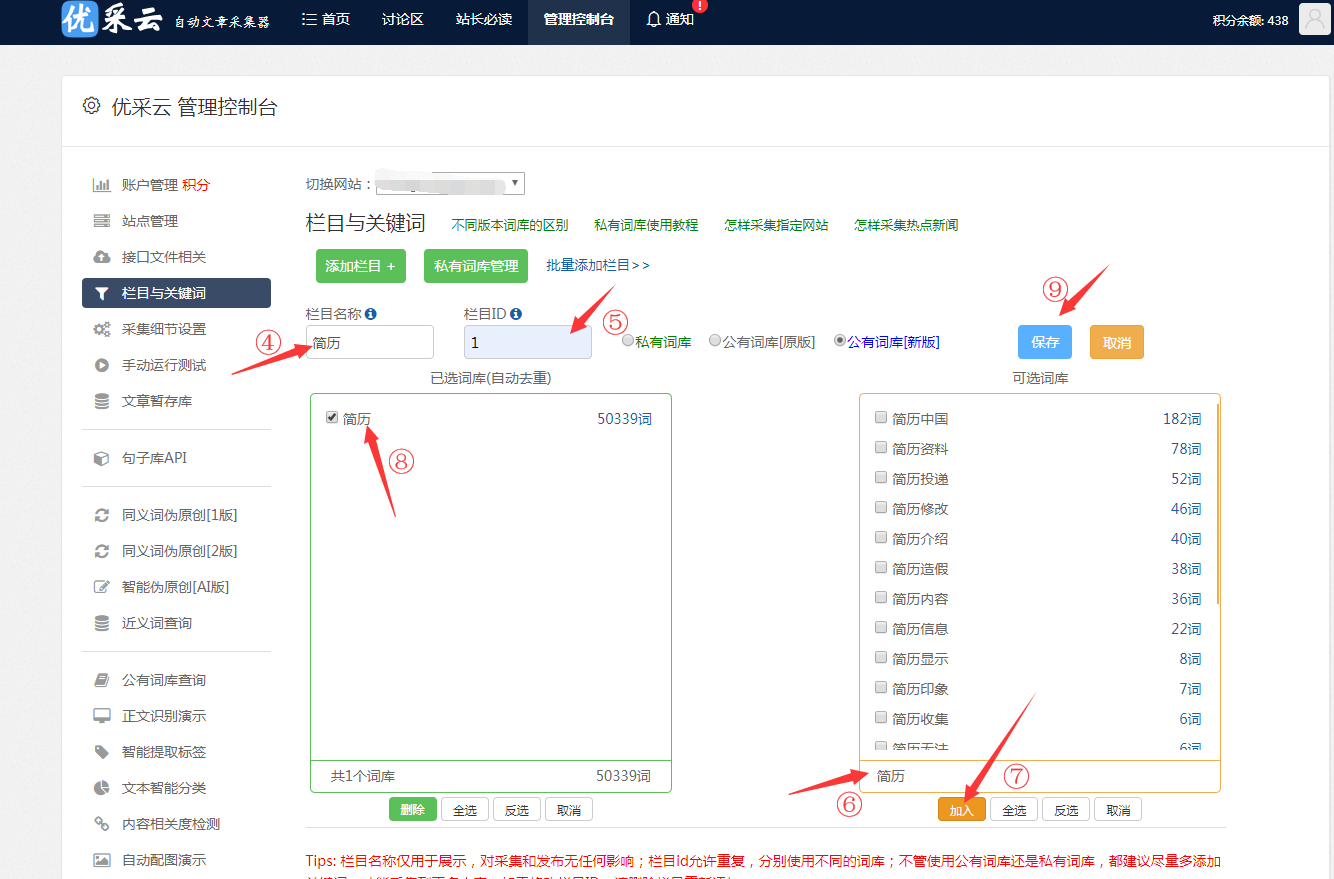Screen dimensions: 1334x879
Task: Click the 采集细节设置 gears icon
Action: (x=101, y=329)
